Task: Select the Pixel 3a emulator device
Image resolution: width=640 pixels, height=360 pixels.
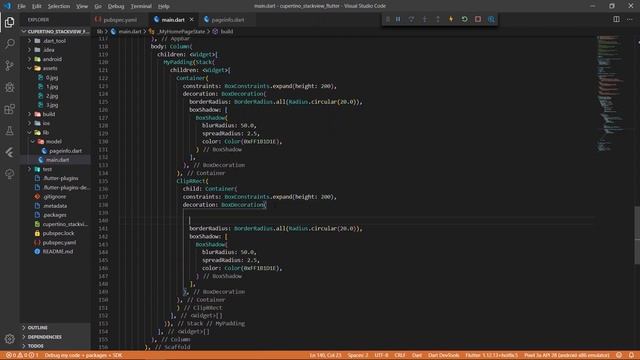Action: click(567, 355)
